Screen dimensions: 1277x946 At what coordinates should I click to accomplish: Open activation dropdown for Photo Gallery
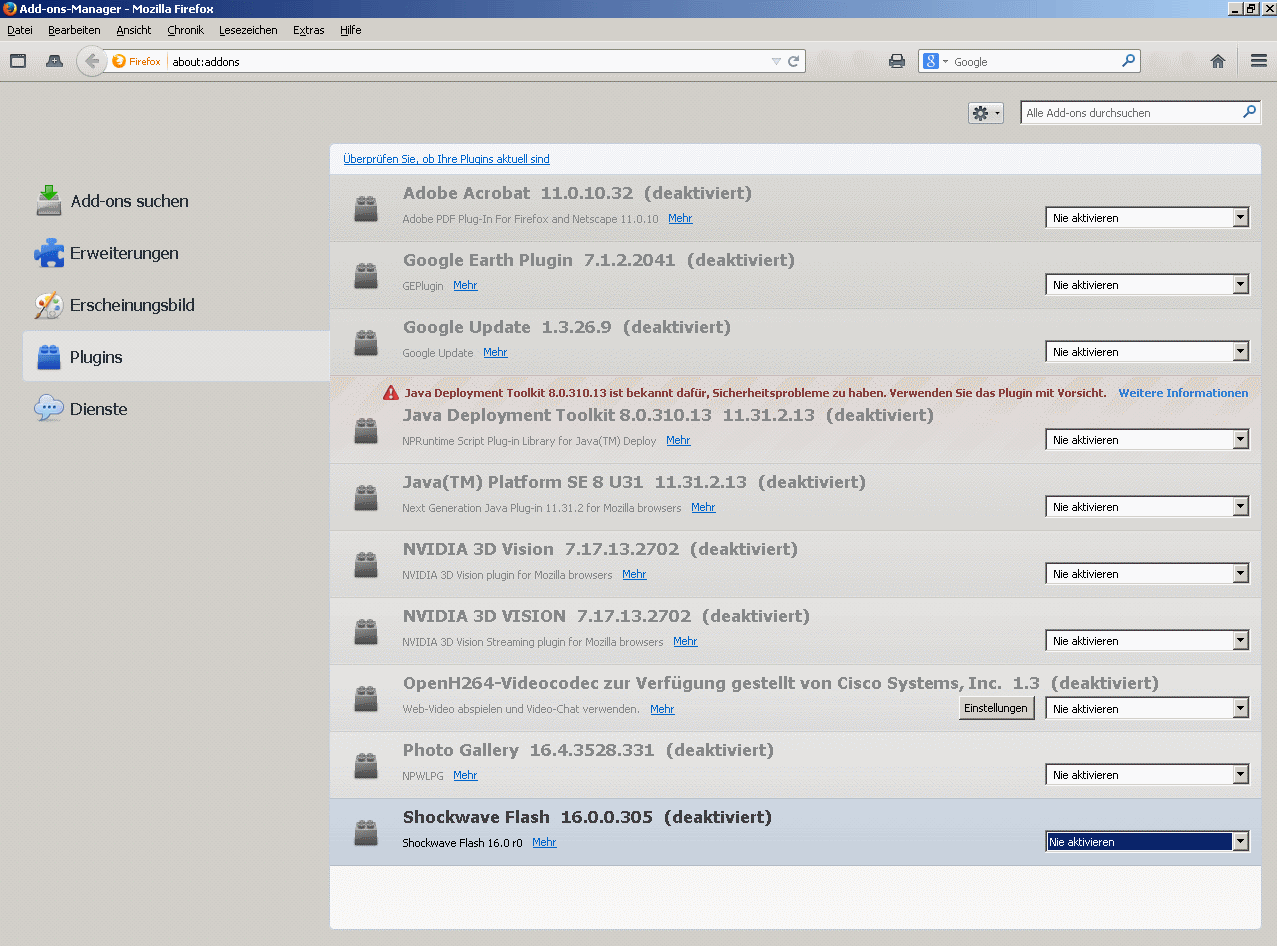point(1147,775)
